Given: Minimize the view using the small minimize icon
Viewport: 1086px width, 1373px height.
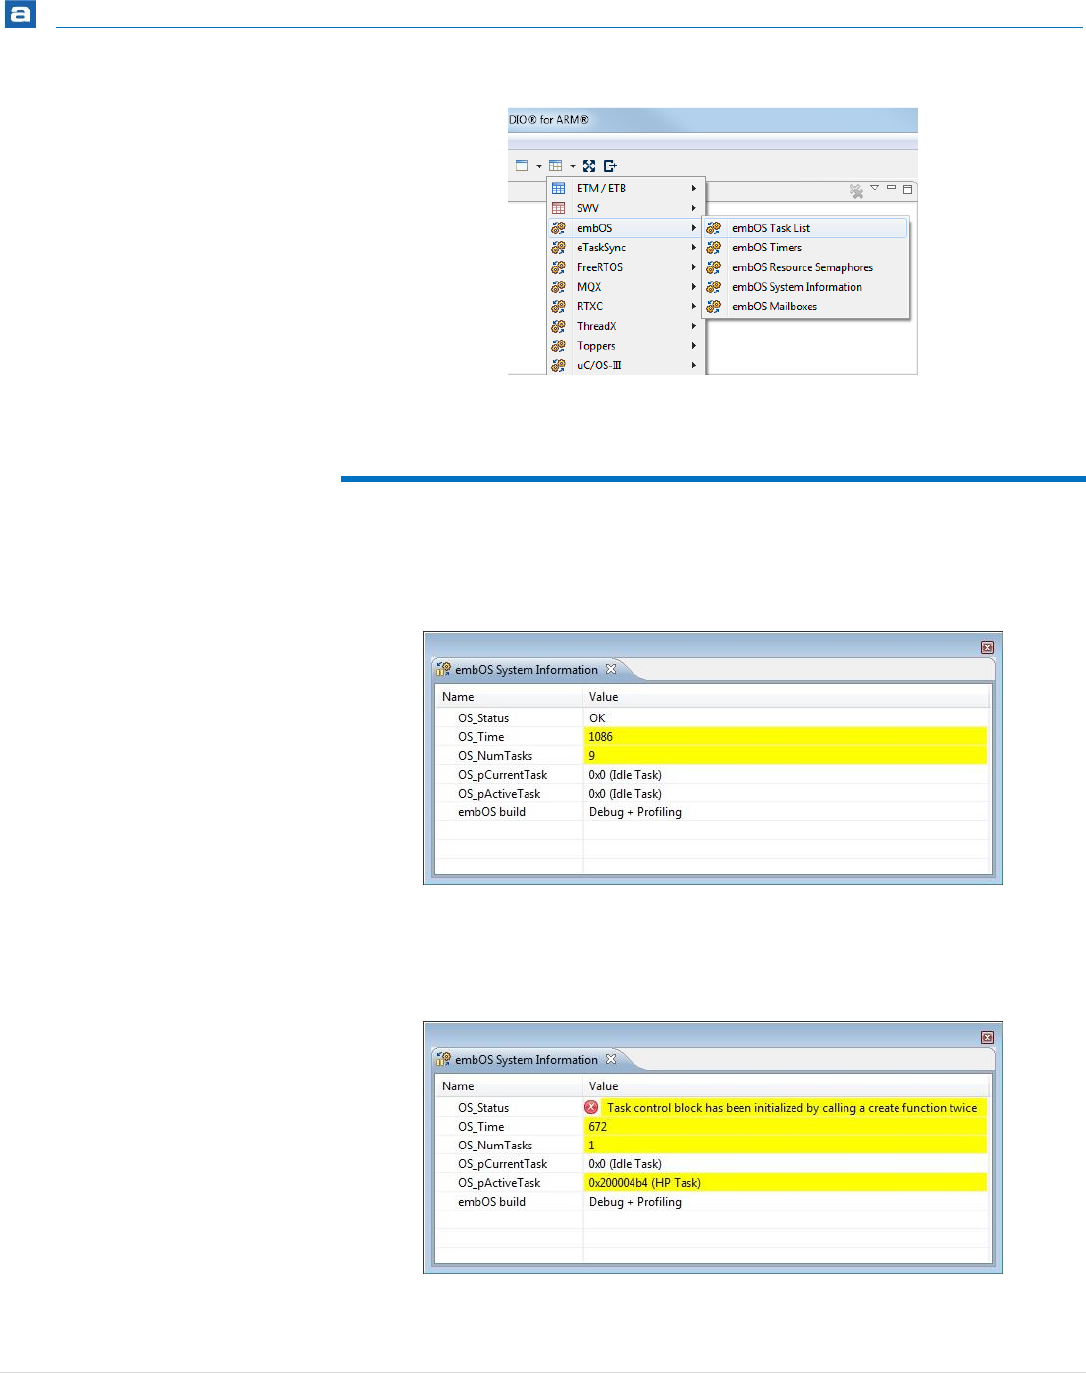Looking at the screenshot, I should point(891,188).
